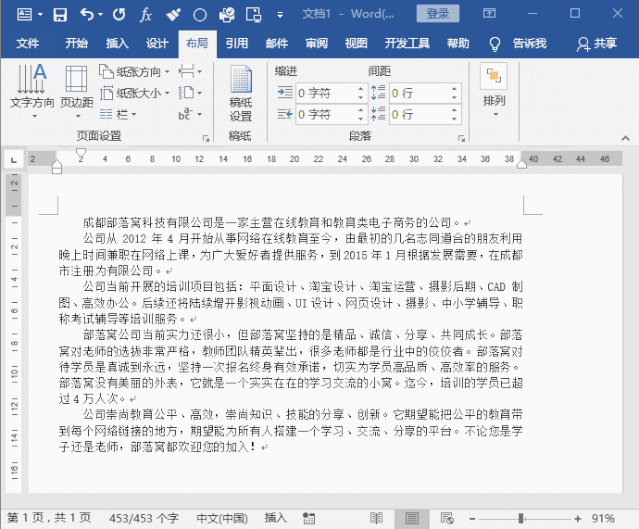Click the page count in status bar
This screenshot has height=529, width=639.
[x=49, y=518]
